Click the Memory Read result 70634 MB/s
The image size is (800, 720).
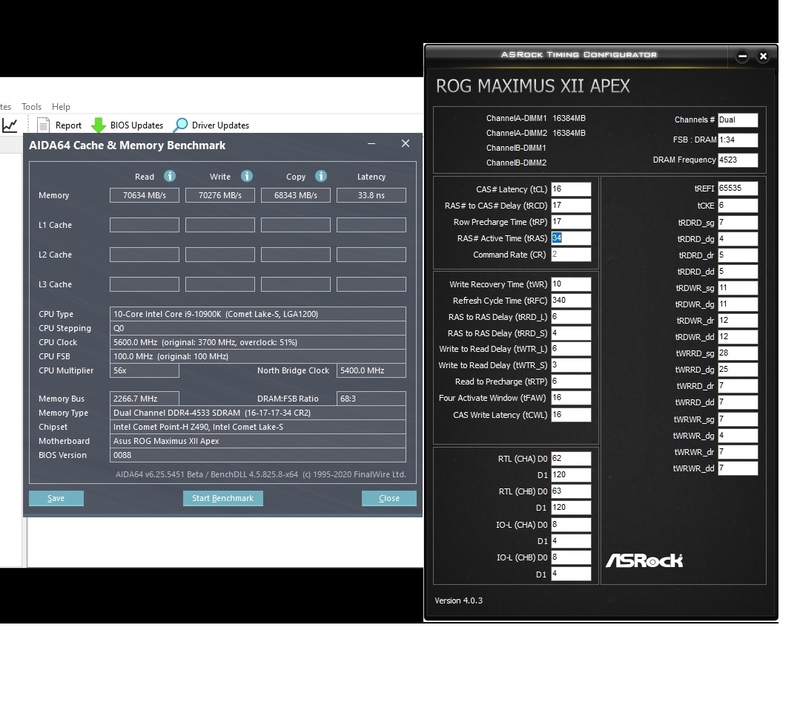coord(144,195)
